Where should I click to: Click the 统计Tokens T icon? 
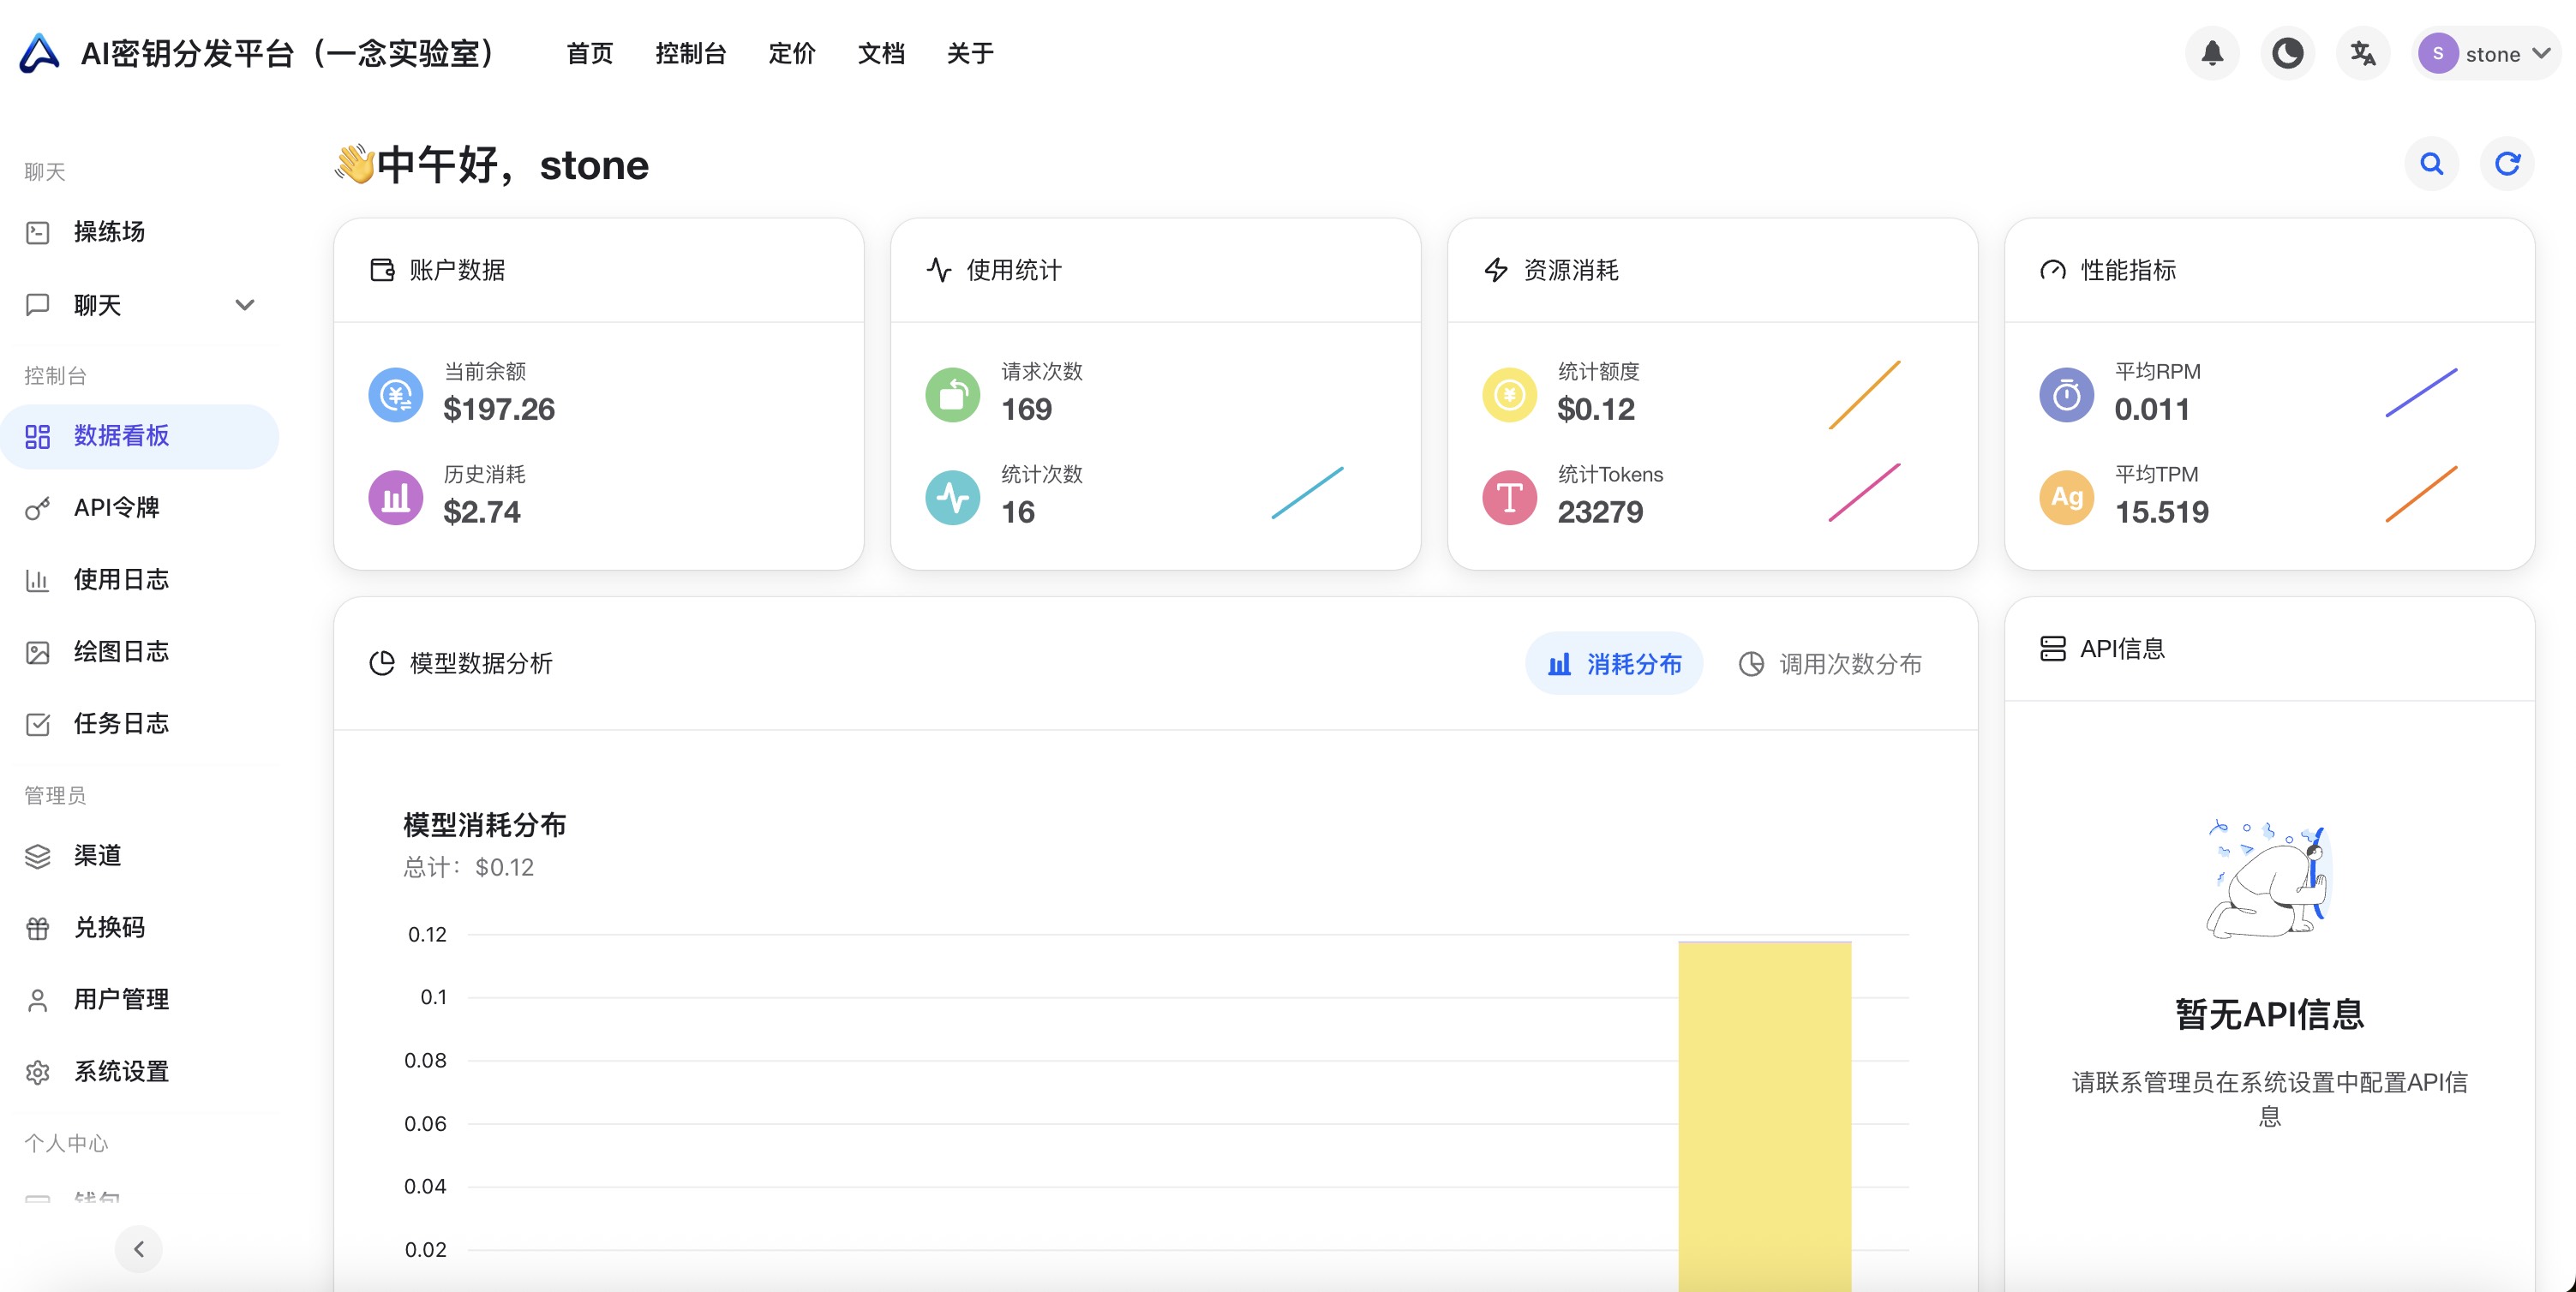point(1509,498)
